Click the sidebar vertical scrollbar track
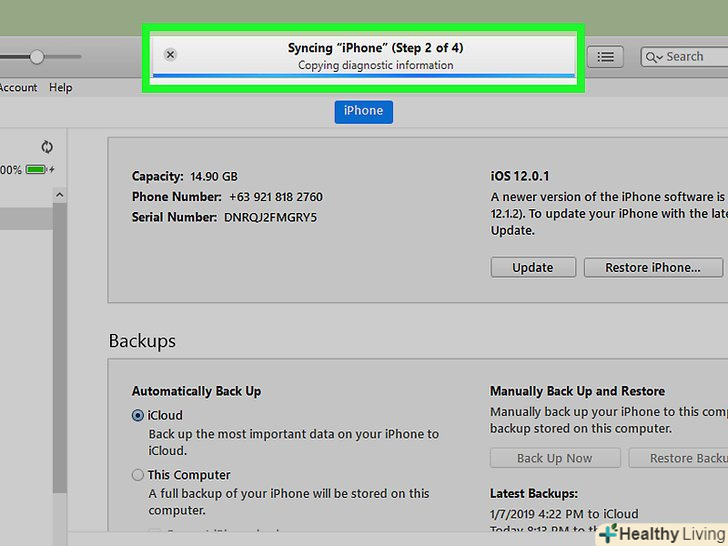This screenshot has width=728, height=546. point(59,348)
